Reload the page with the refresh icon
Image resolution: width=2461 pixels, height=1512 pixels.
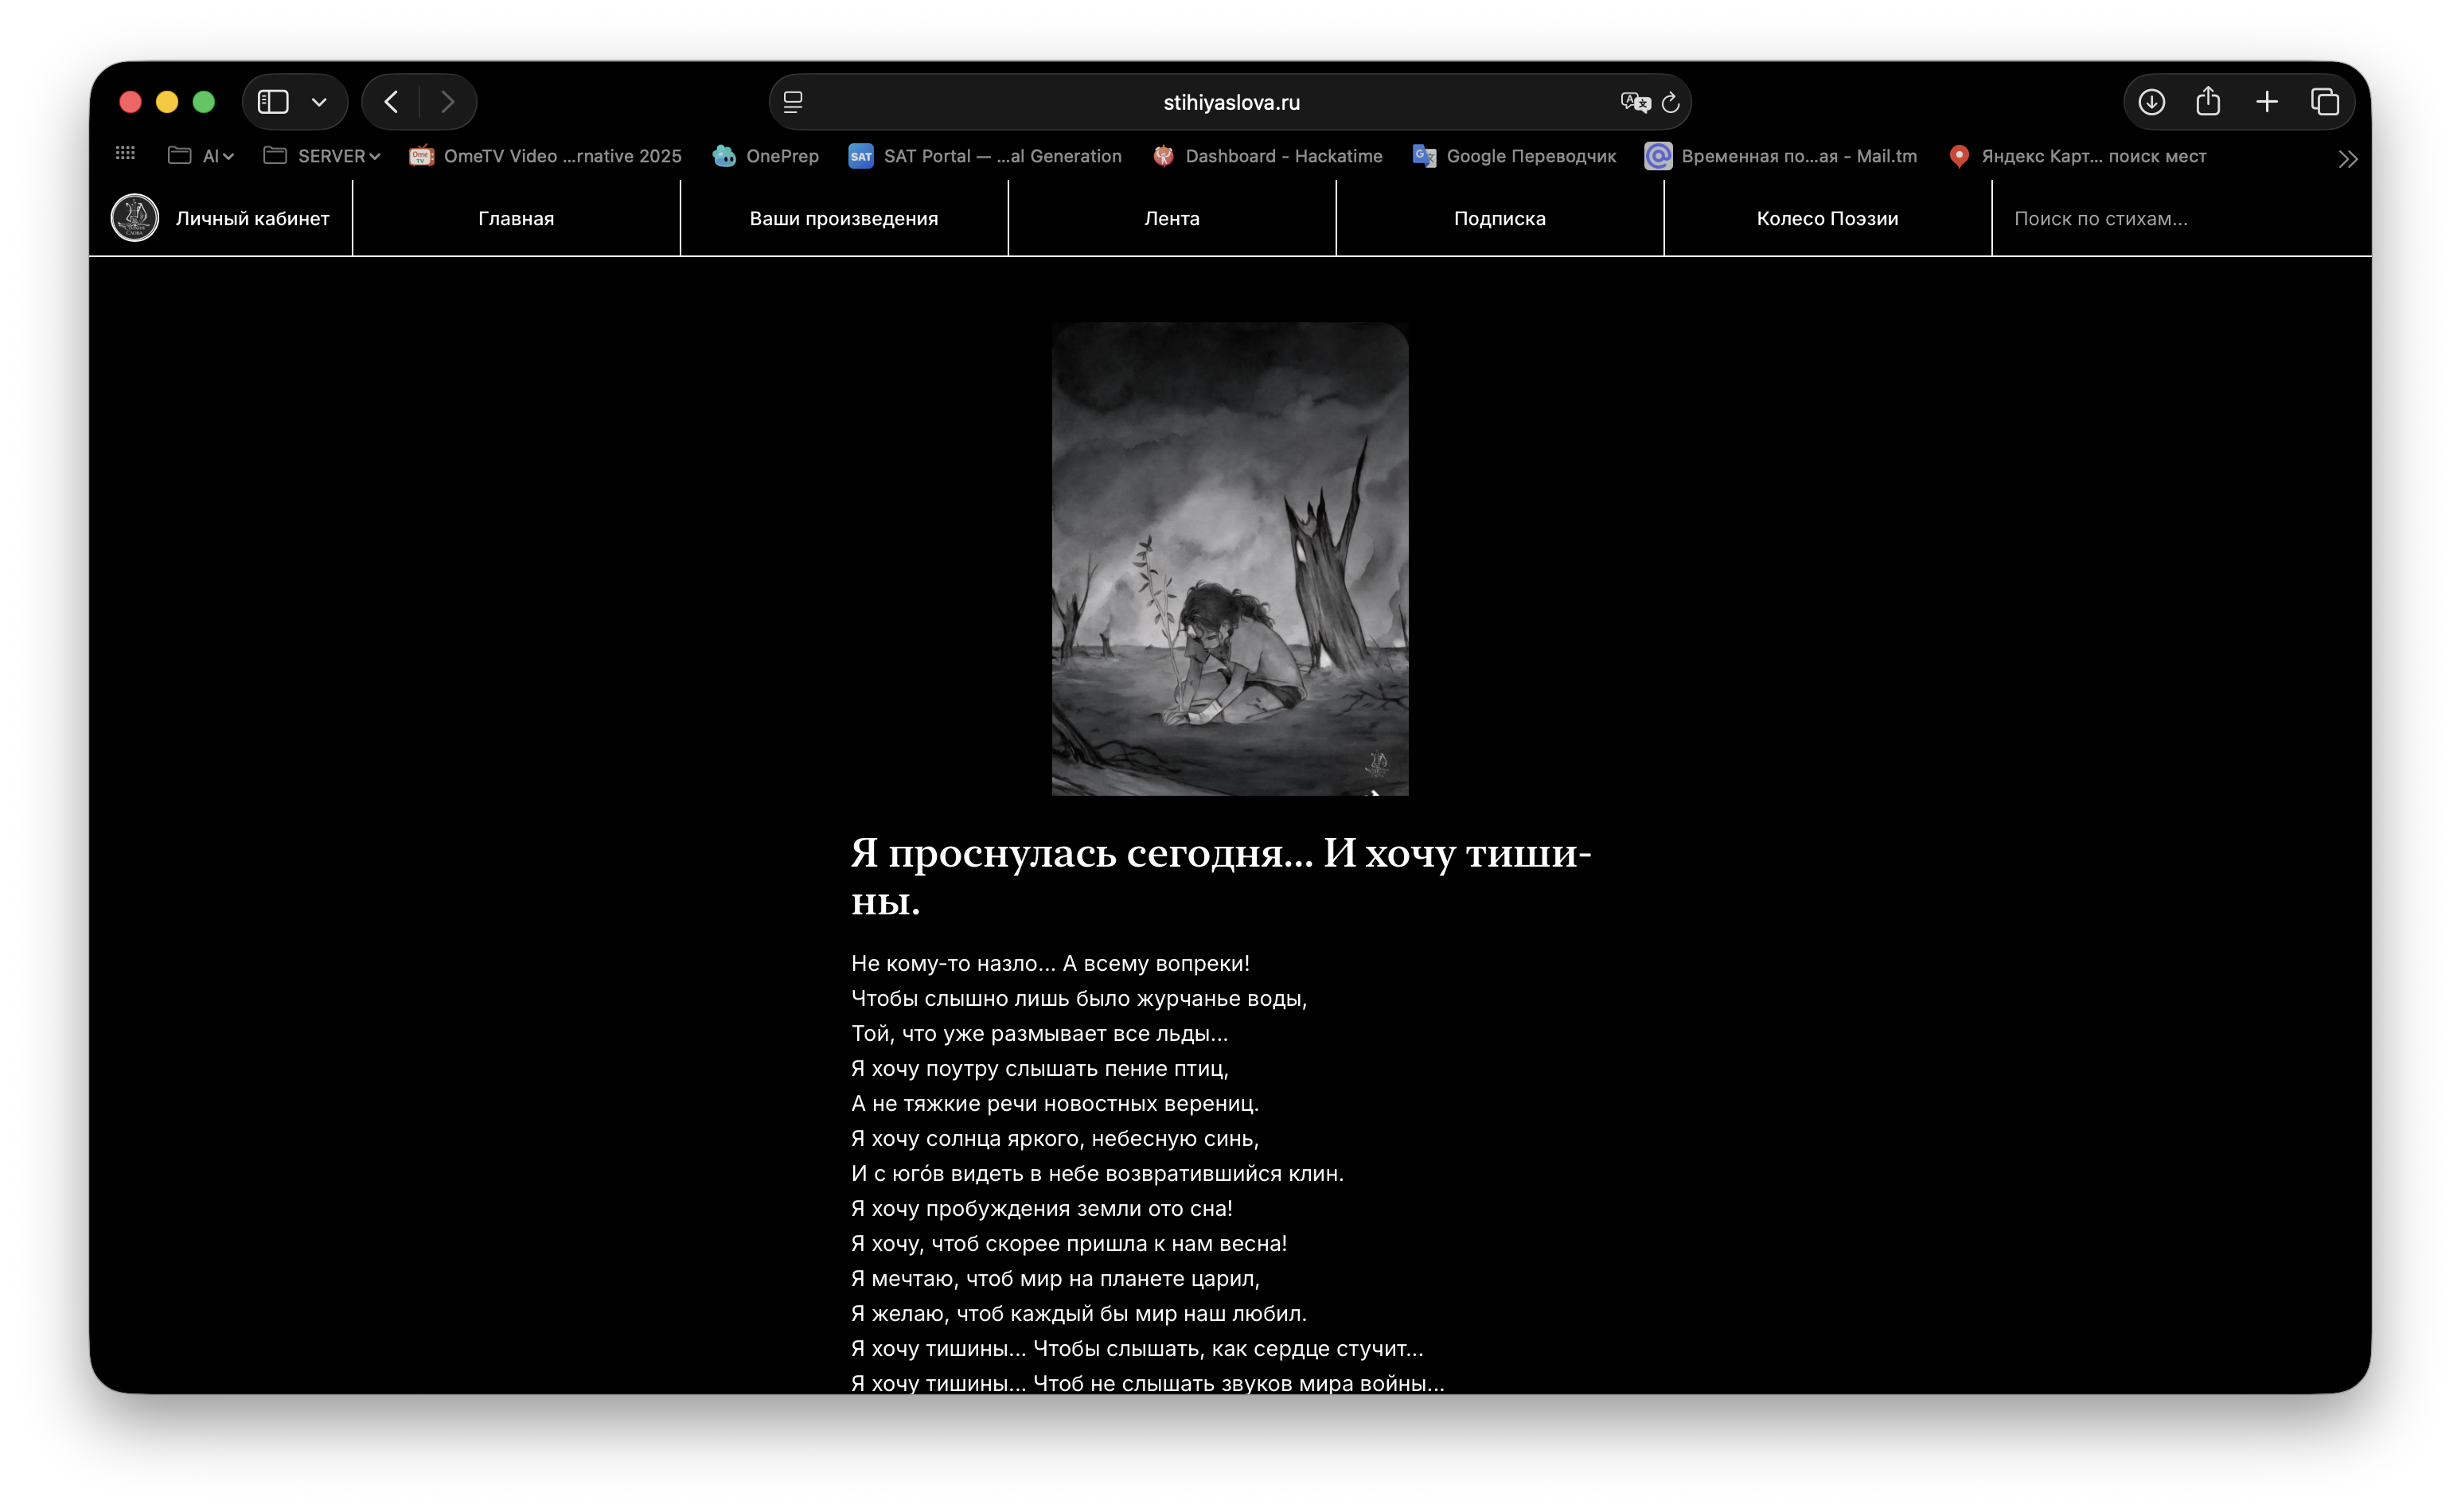(x=1670, y=102)
